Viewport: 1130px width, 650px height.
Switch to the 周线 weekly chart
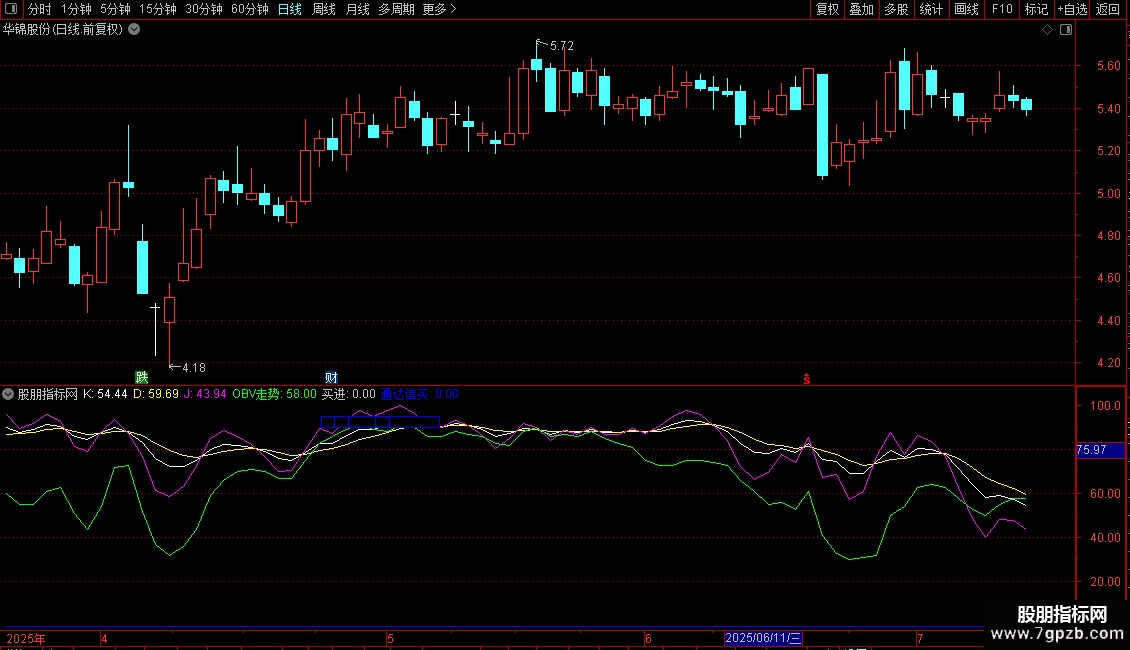tap(324, 9)
